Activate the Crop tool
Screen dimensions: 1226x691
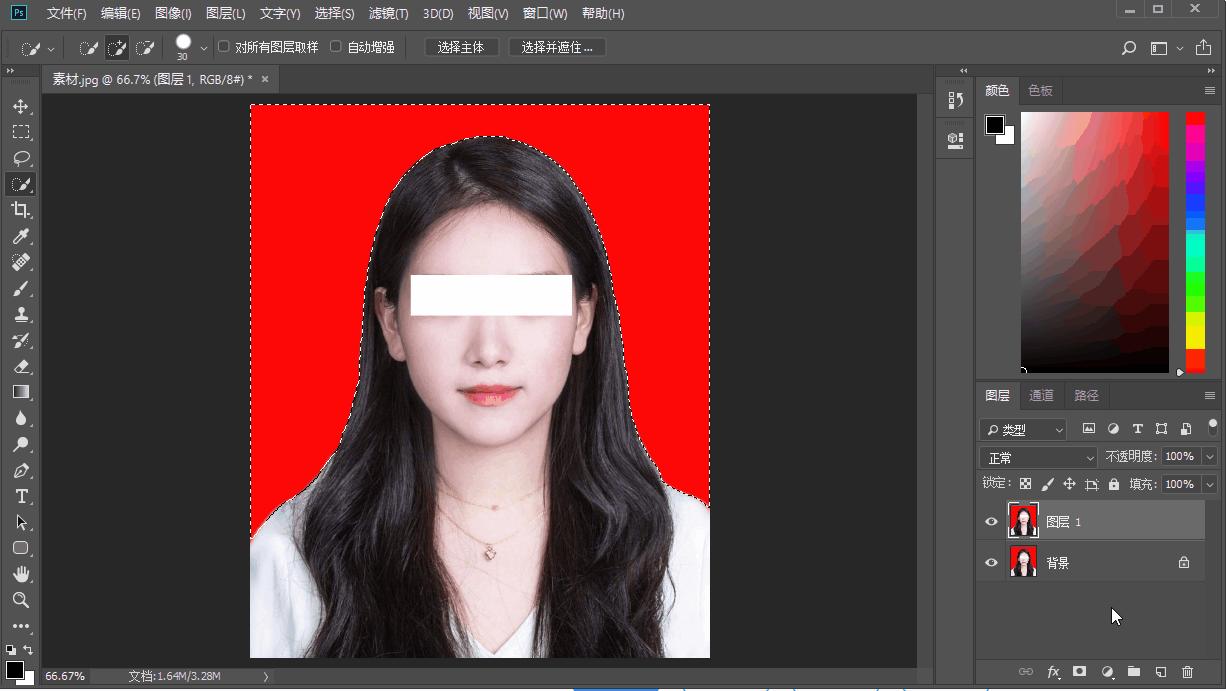pyautogui.click(x=22, y=210)
